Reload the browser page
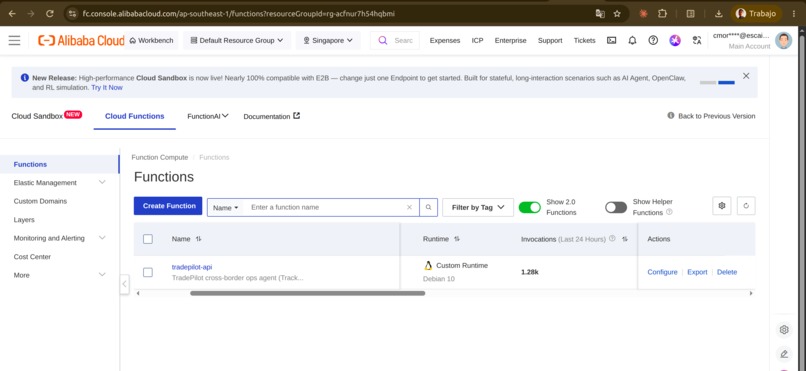This screenshot has width=806, height=371. click(50, 14)
